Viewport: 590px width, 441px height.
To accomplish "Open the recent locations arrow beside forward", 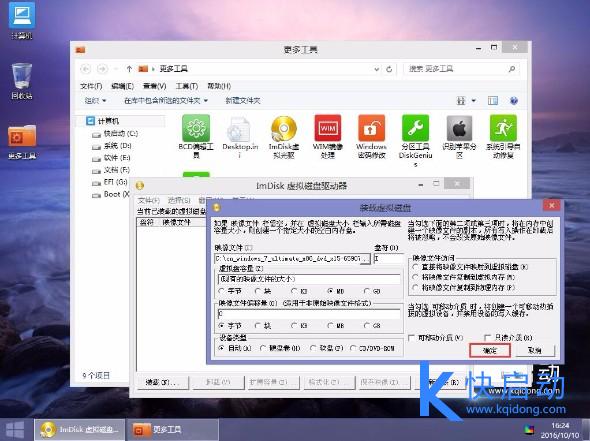I will (x=116, y=69).
